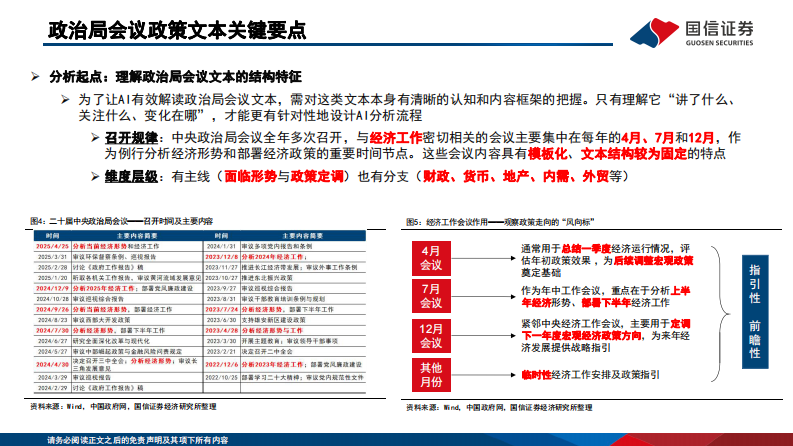
Task: Click the table date cell 2023/2/21
Action: click(x=221, y=351)
